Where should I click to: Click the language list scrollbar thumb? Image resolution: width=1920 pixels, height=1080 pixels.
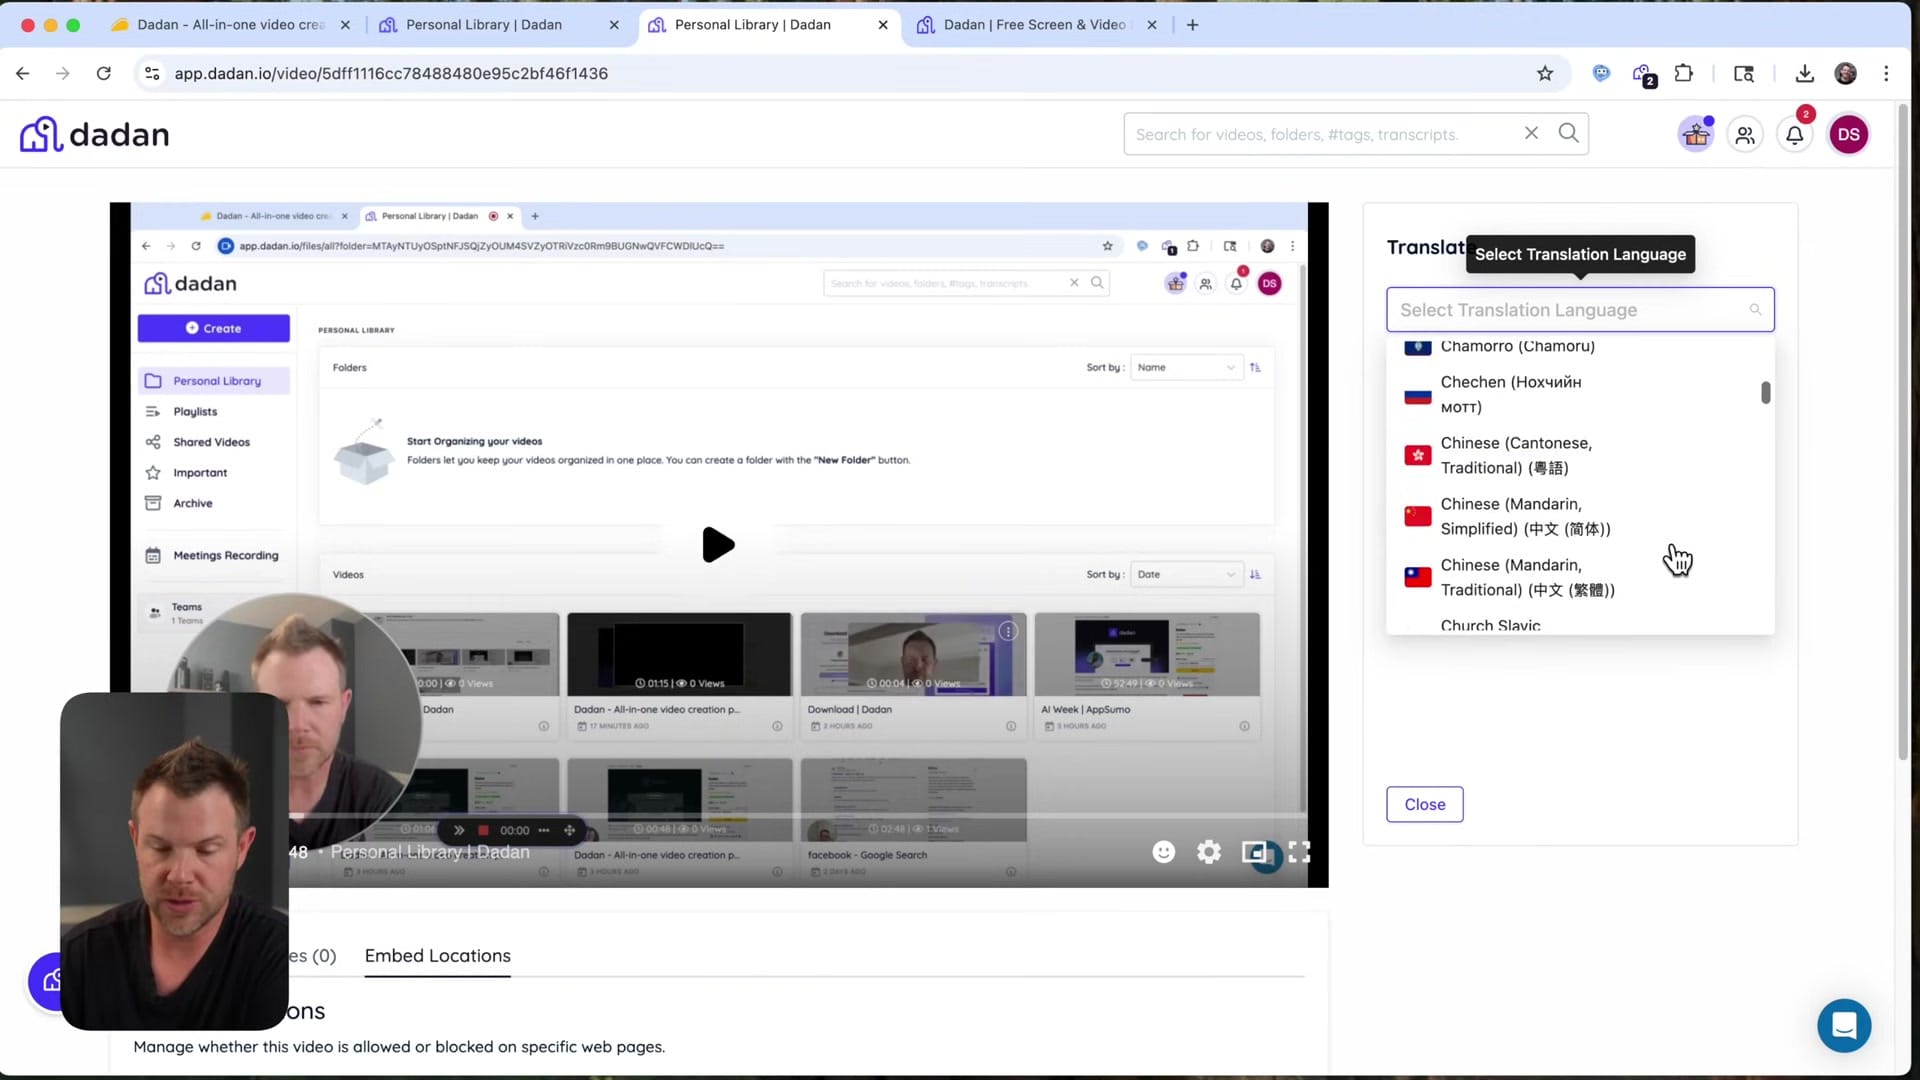tap(1766, 393)
